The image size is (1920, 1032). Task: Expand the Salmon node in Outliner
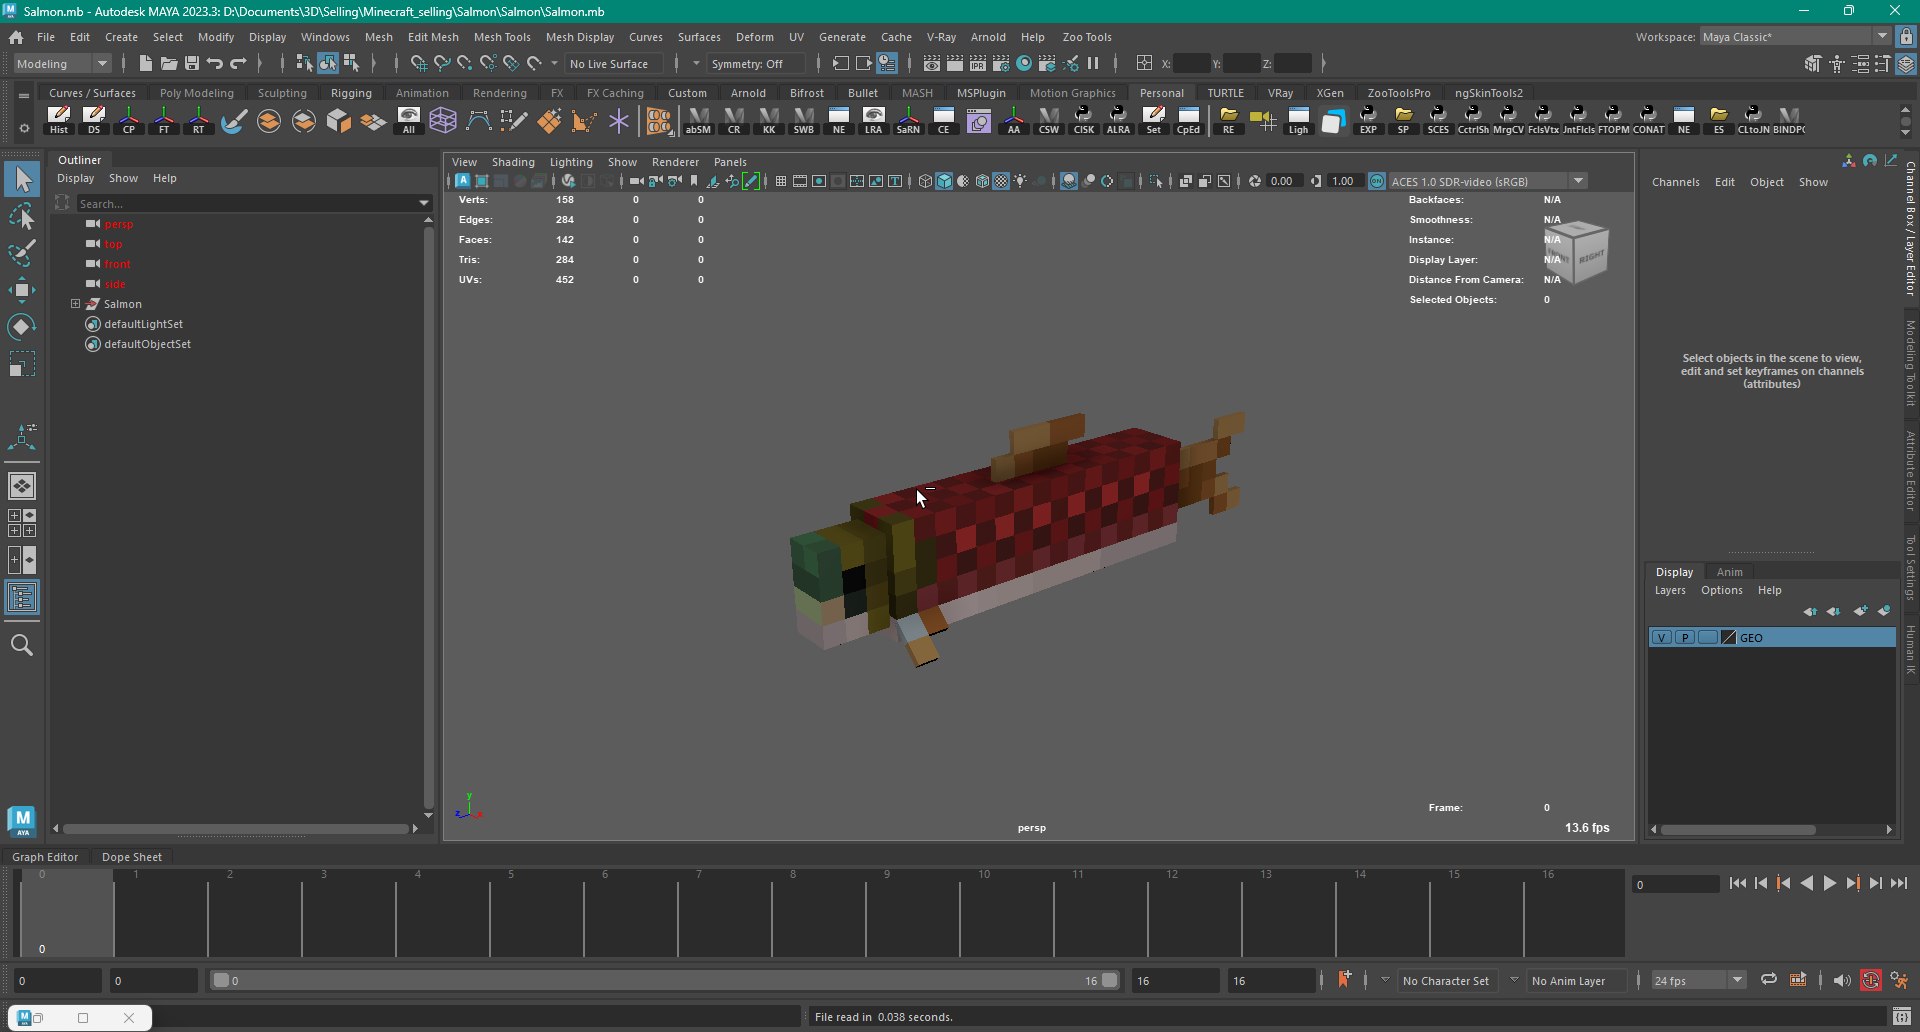point(75,304)
